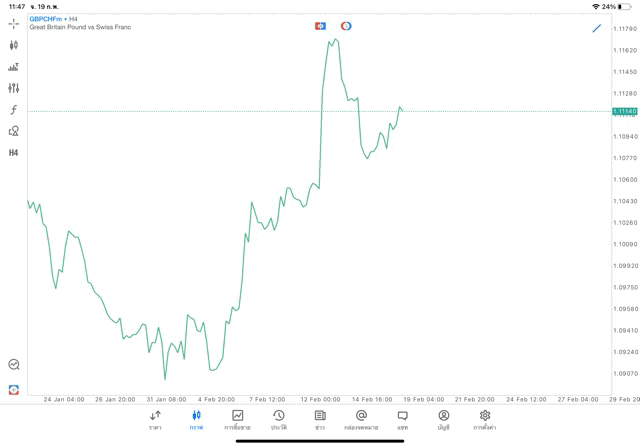Screen dimensions: 640x447
Task: Switch to the ราคา (Quotes) tab
Action: point(155,420)
